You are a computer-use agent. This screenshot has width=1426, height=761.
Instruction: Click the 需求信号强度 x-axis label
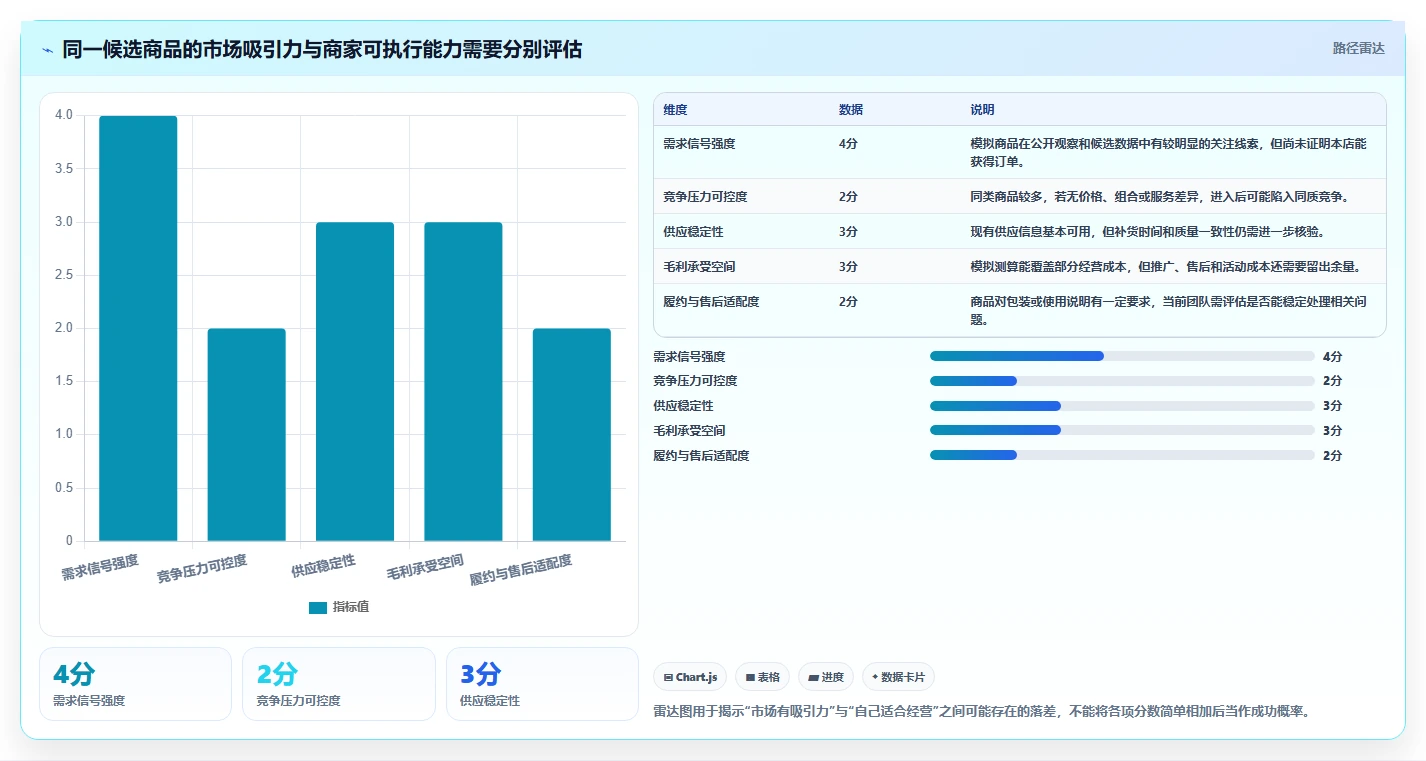tap(100, 567)
